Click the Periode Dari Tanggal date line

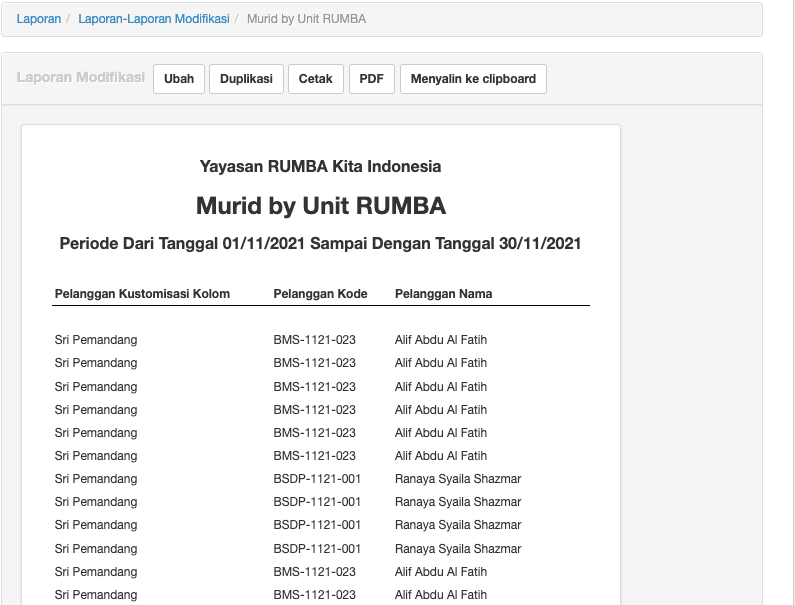pyautogui.click(x=320, y=243)
